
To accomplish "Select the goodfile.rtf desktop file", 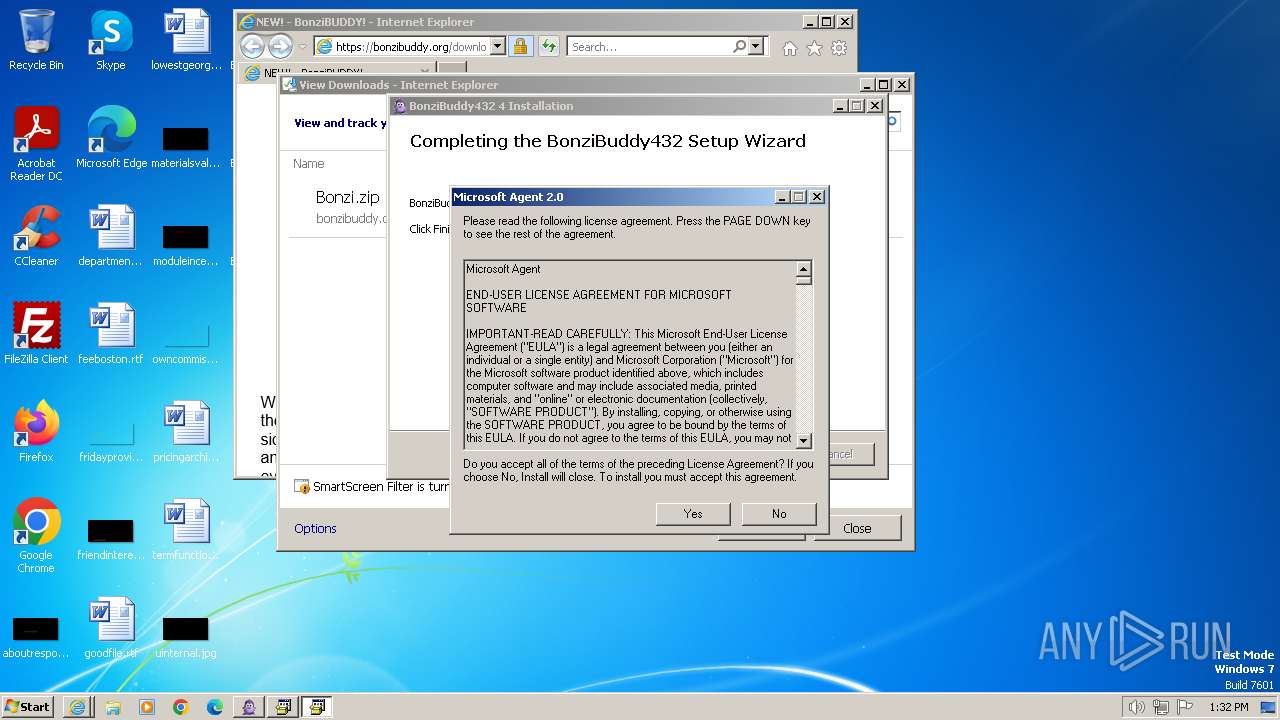I will point(111,628).
